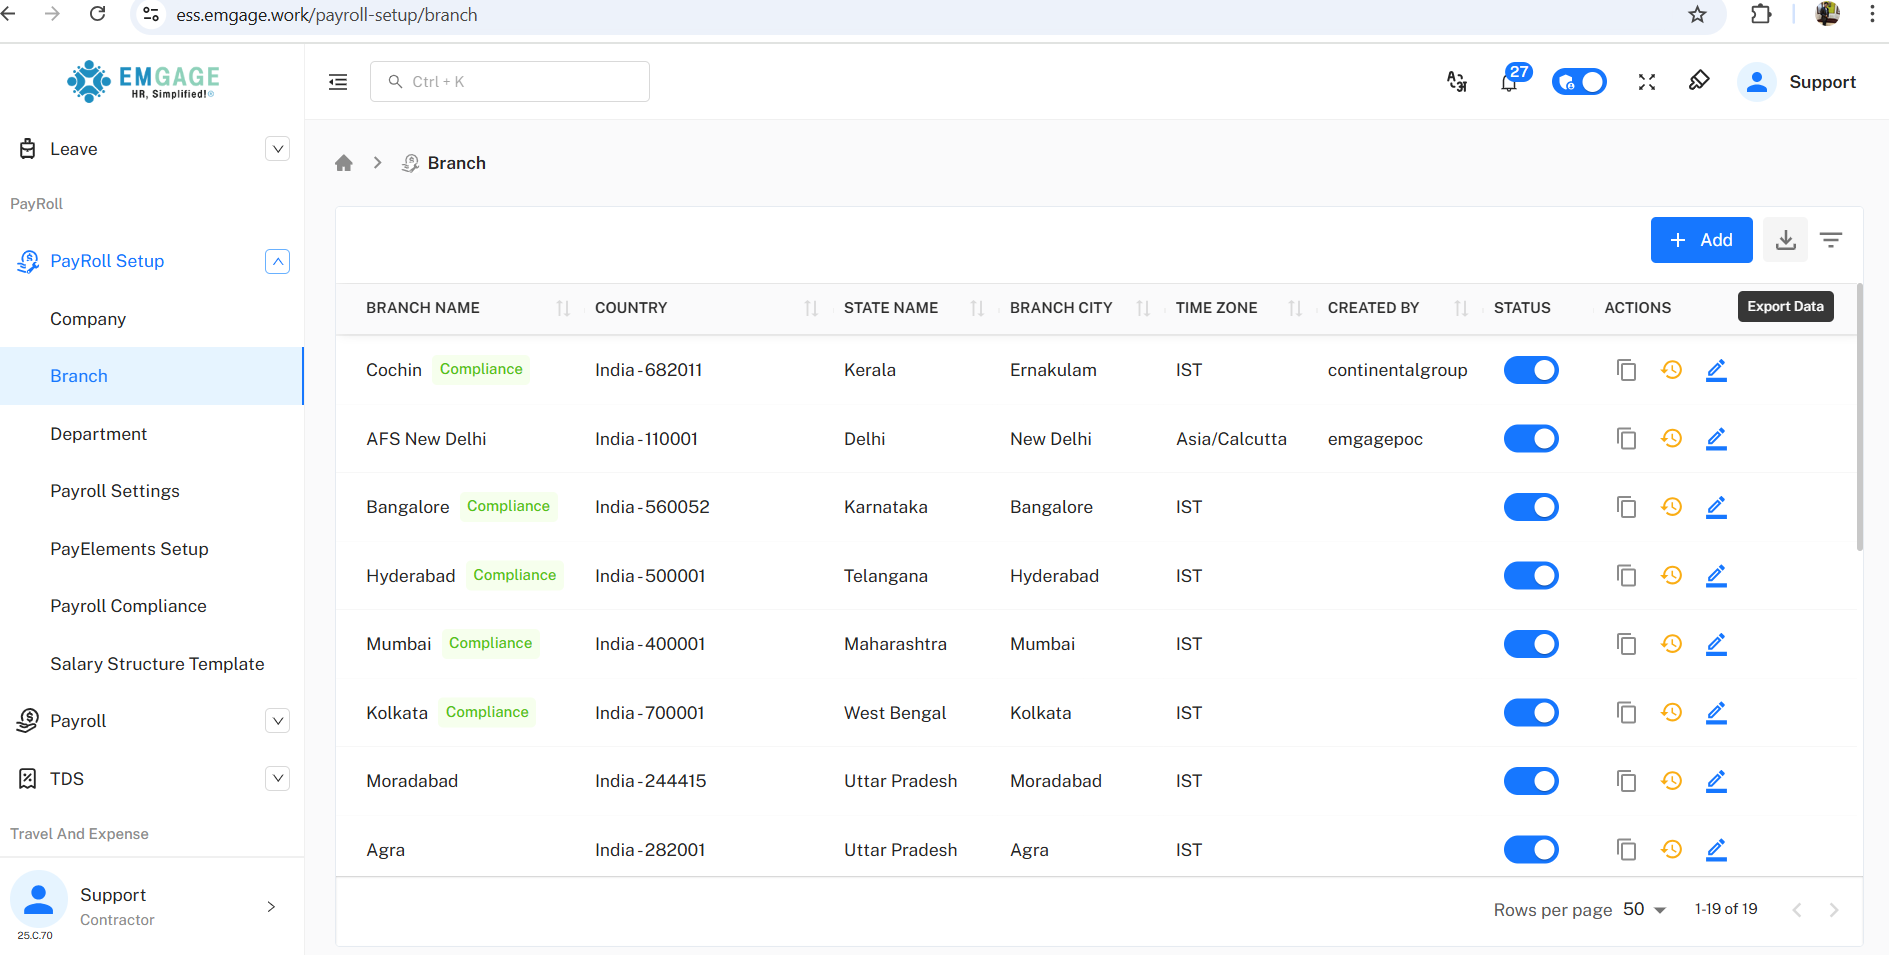Image resolution: width=1889 pixels, height=955 pixels.
Task: Open the table filter icon
Action: pyautogui.click(x=1831, y=240)
